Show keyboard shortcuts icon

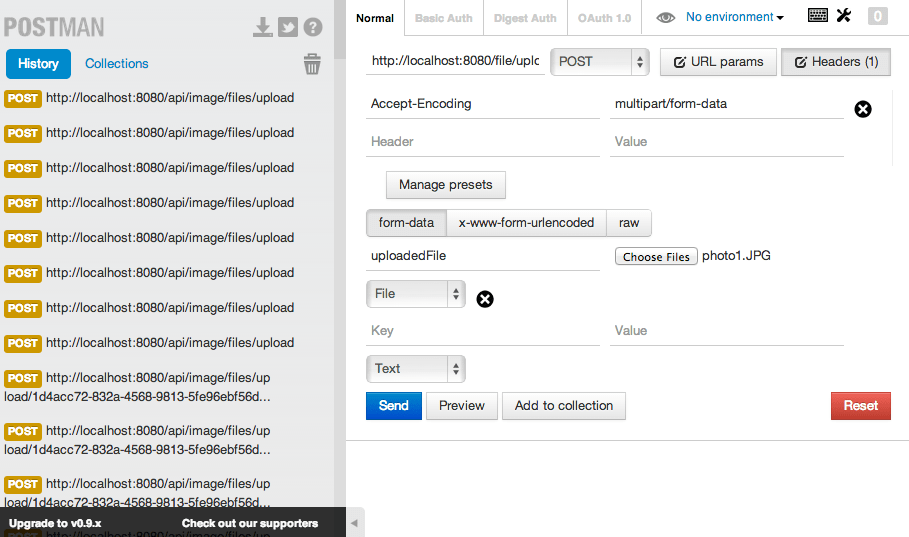818,15
